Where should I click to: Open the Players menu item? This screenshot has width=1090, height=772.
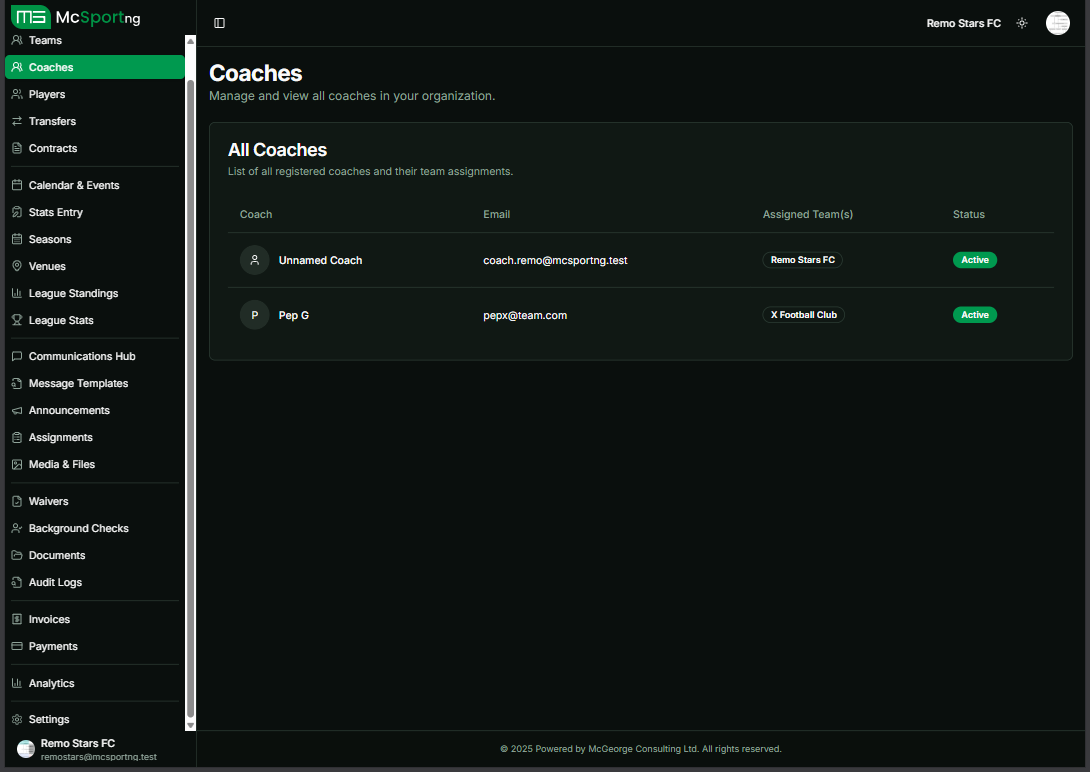(x=47, y=94)
